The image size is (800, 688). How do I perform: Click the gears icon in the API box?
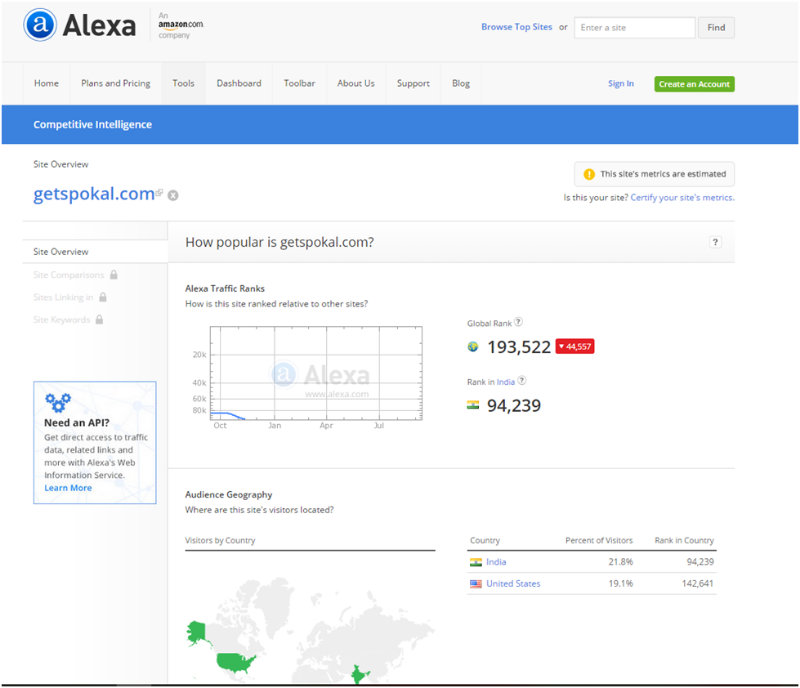tap(58, 403)
